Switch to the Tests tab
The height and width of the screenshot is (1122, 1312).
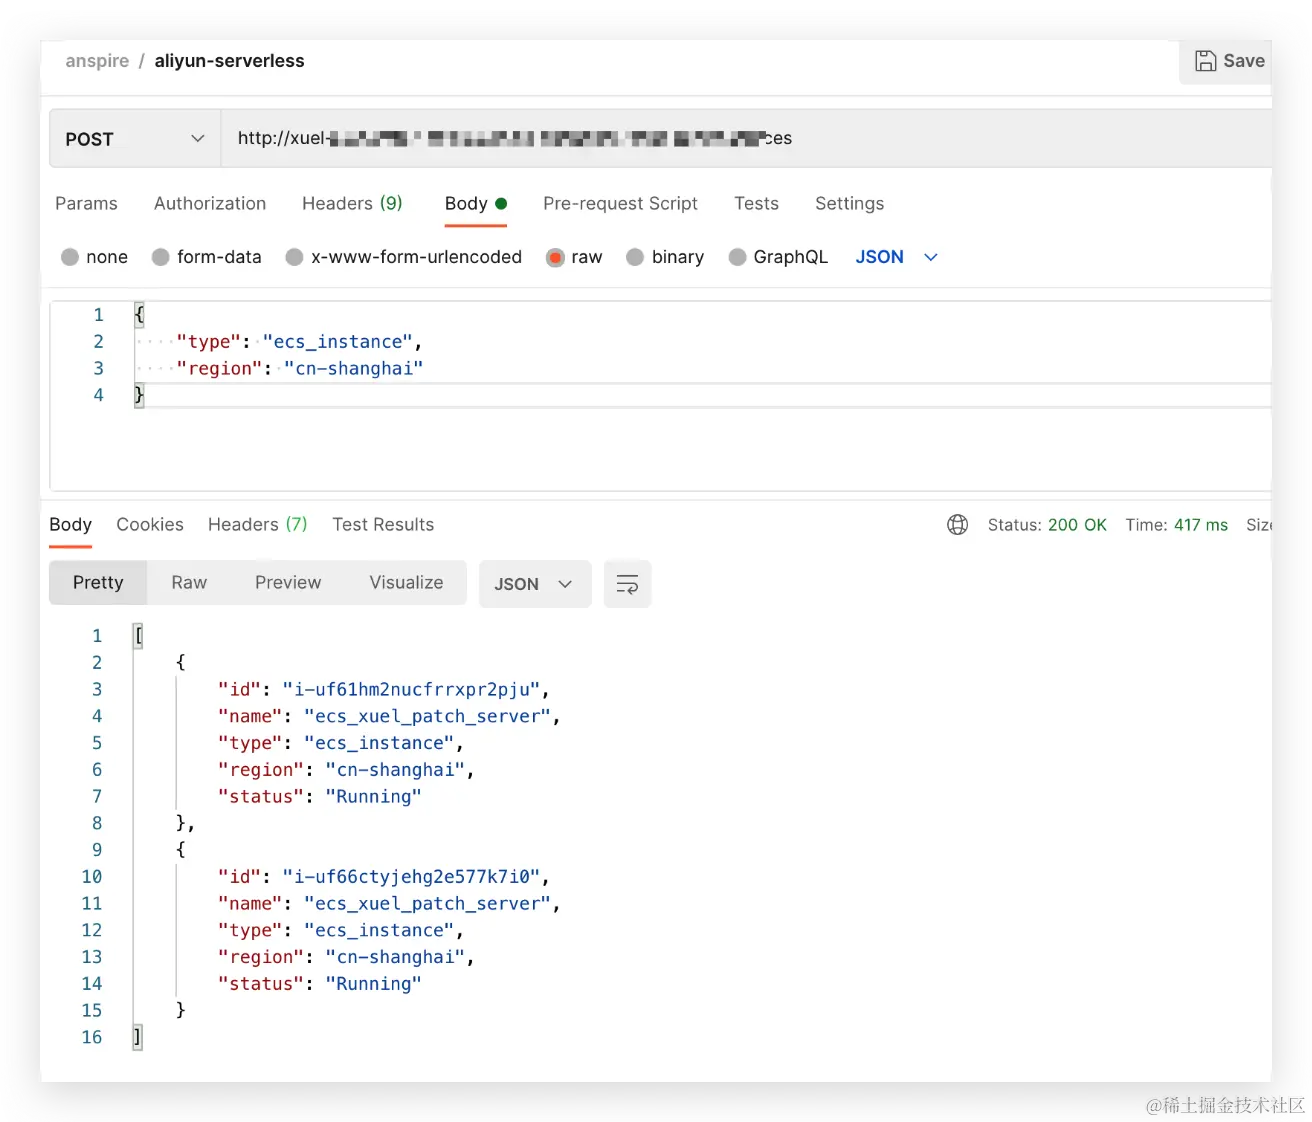756,203
